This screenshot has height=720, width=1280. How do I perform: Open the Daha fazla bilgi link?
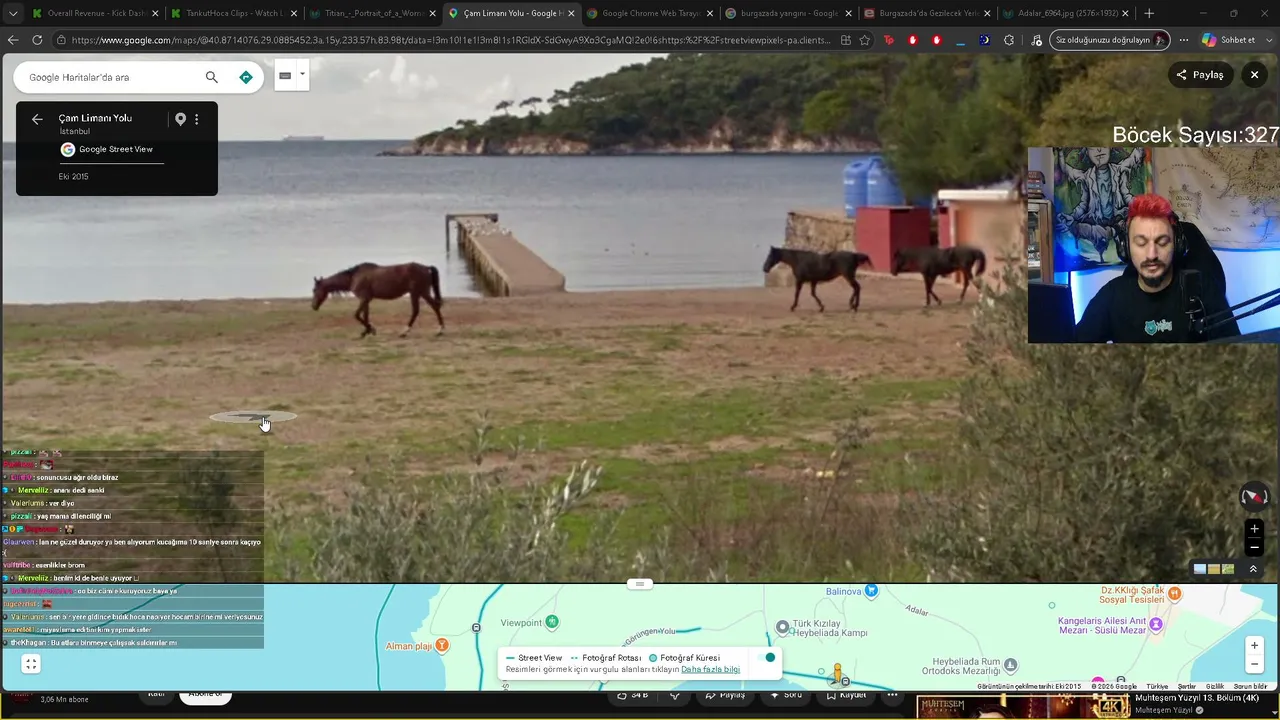point(711,669)
